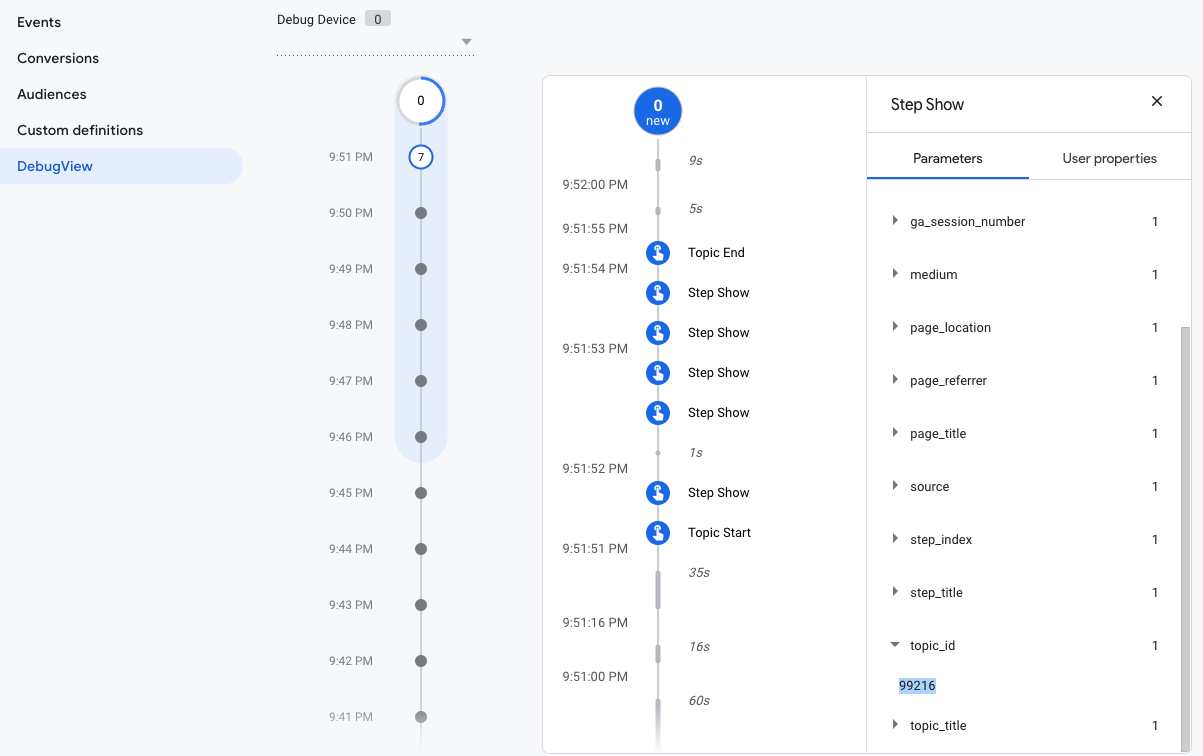Viewport: 1203px width, 756px height.
Task: Go to Custom definitions in sidebar
Action: click(x=80, y=130)
